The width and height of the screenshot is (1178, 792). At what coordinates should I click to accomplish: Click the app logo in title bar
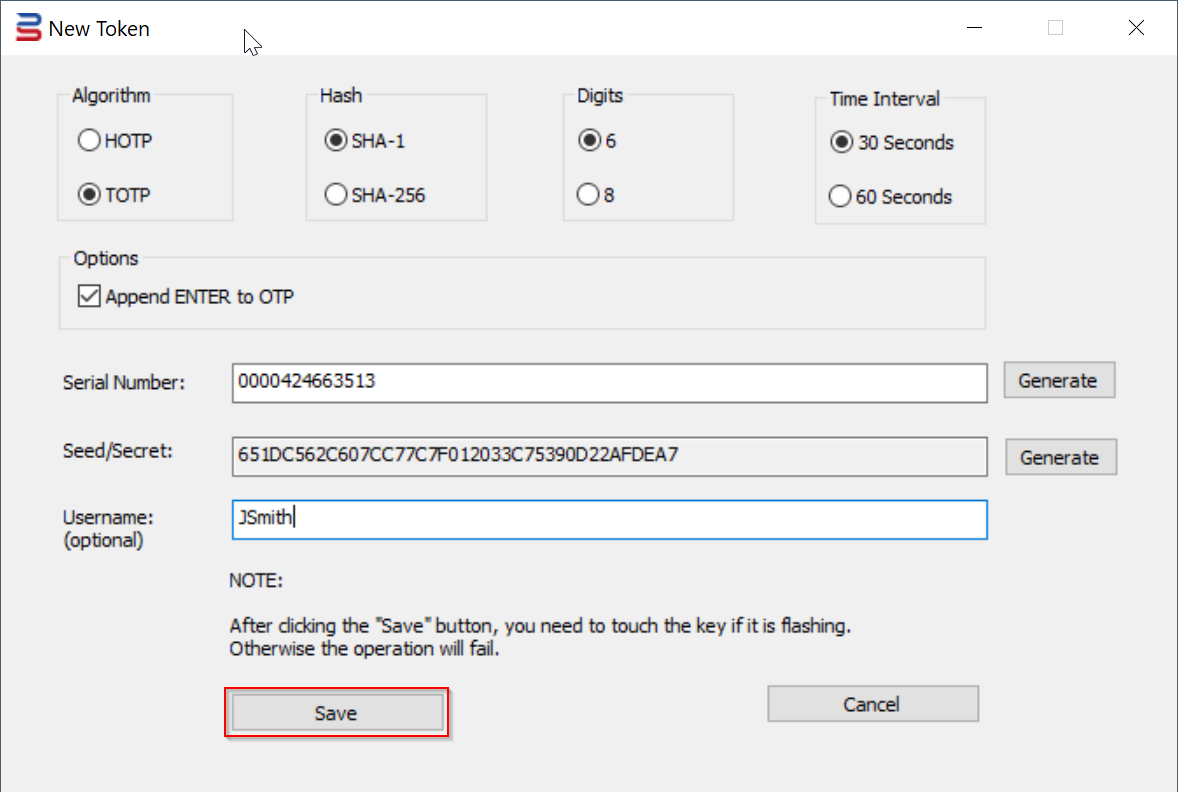[x=29, y=28]
